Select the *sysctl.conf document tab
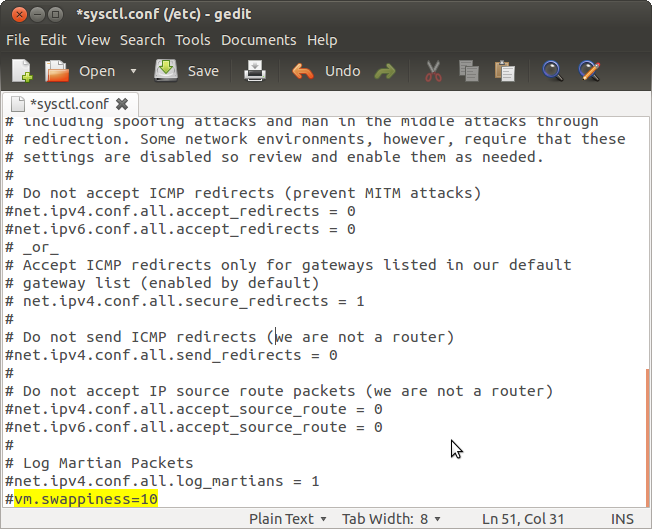 (68, 103)
